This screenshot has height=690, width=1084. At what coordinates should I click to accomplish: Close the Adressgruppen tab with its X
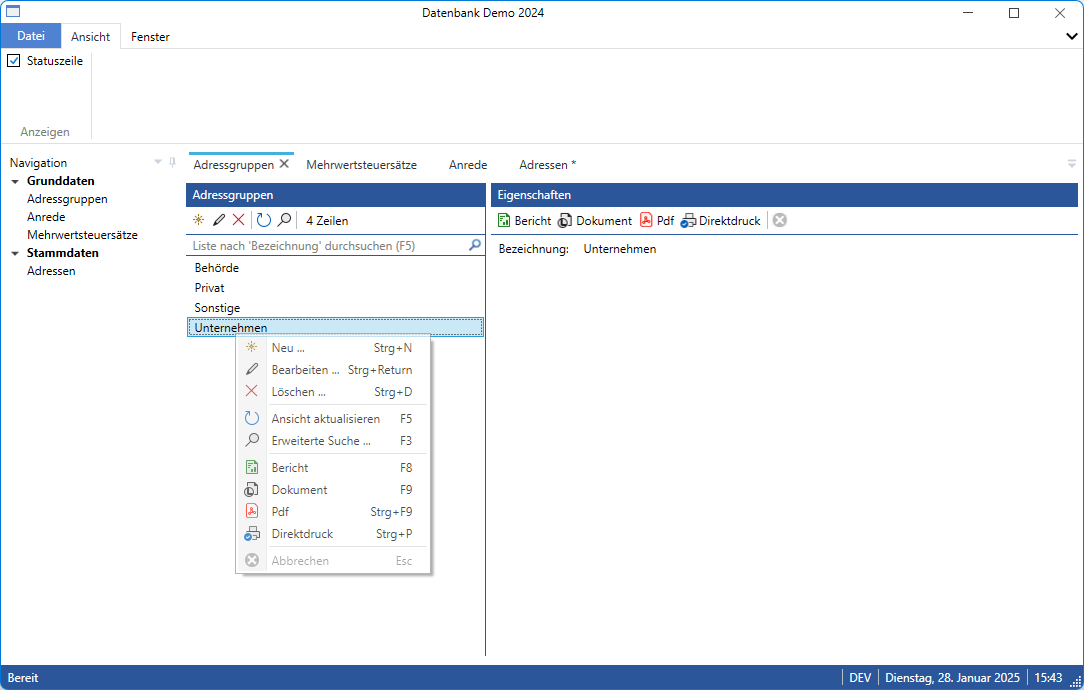pos(284,164)
